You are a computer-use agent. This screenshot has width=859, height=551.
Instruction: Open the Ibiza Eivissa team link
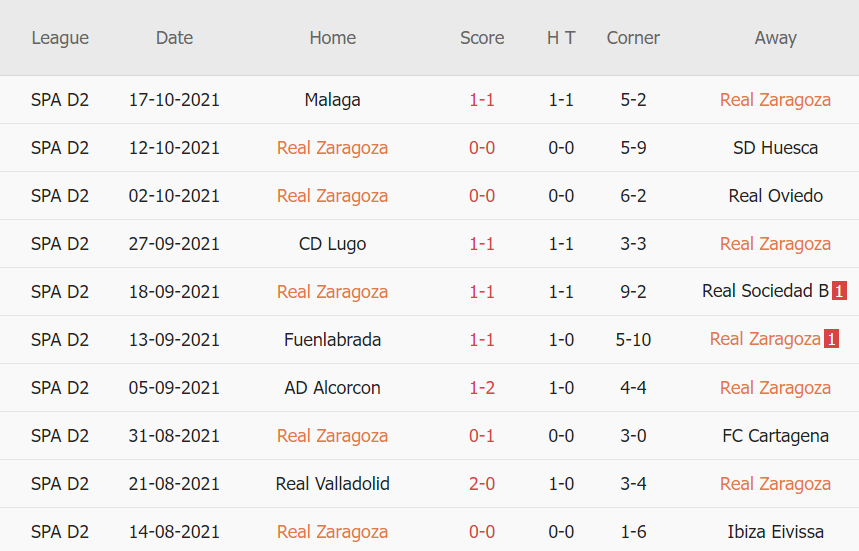(775, 532)
